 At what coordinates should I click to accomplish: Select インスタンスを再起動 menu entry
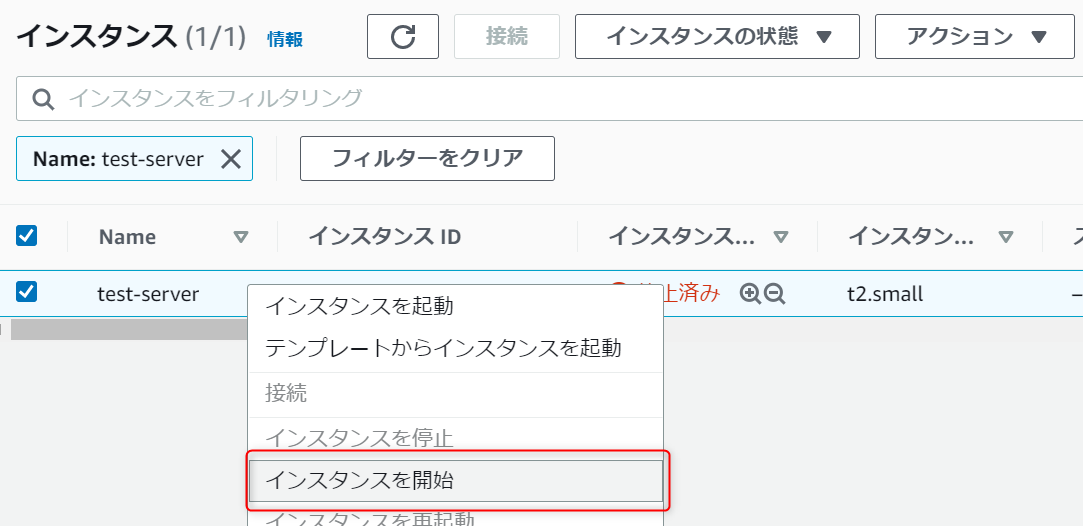[x=456, y=518]
